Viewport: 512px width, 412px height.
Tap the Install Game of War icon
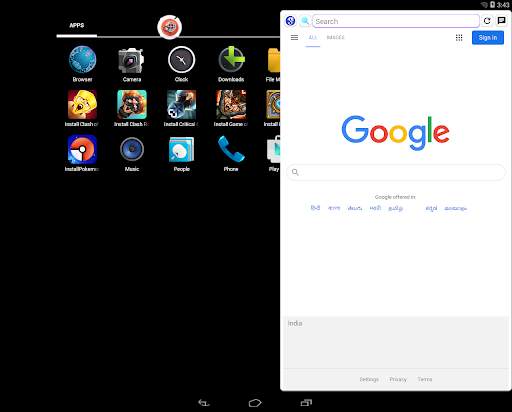coord(231,105)
